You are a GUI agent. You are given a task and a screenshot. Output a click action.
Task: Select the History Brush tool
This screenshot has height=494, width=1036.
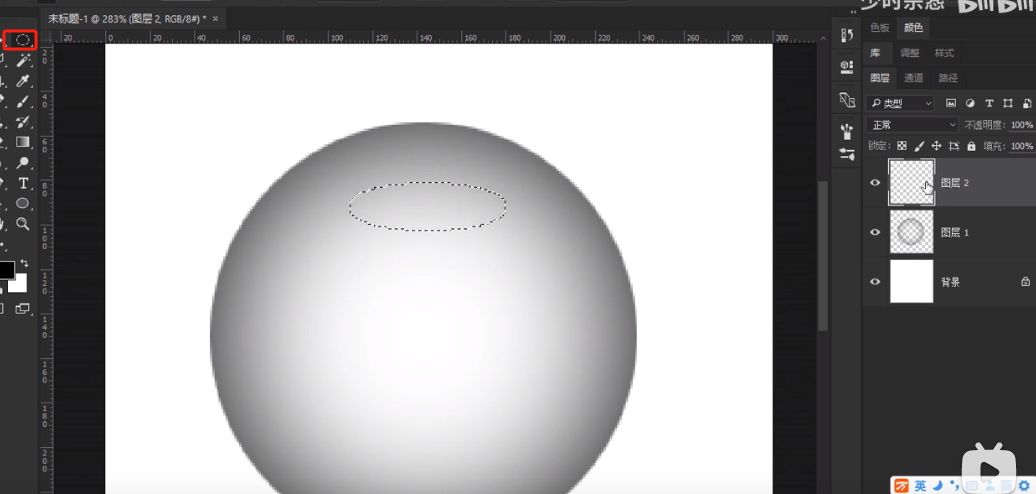pyautogui.click(x=23, y=122)
